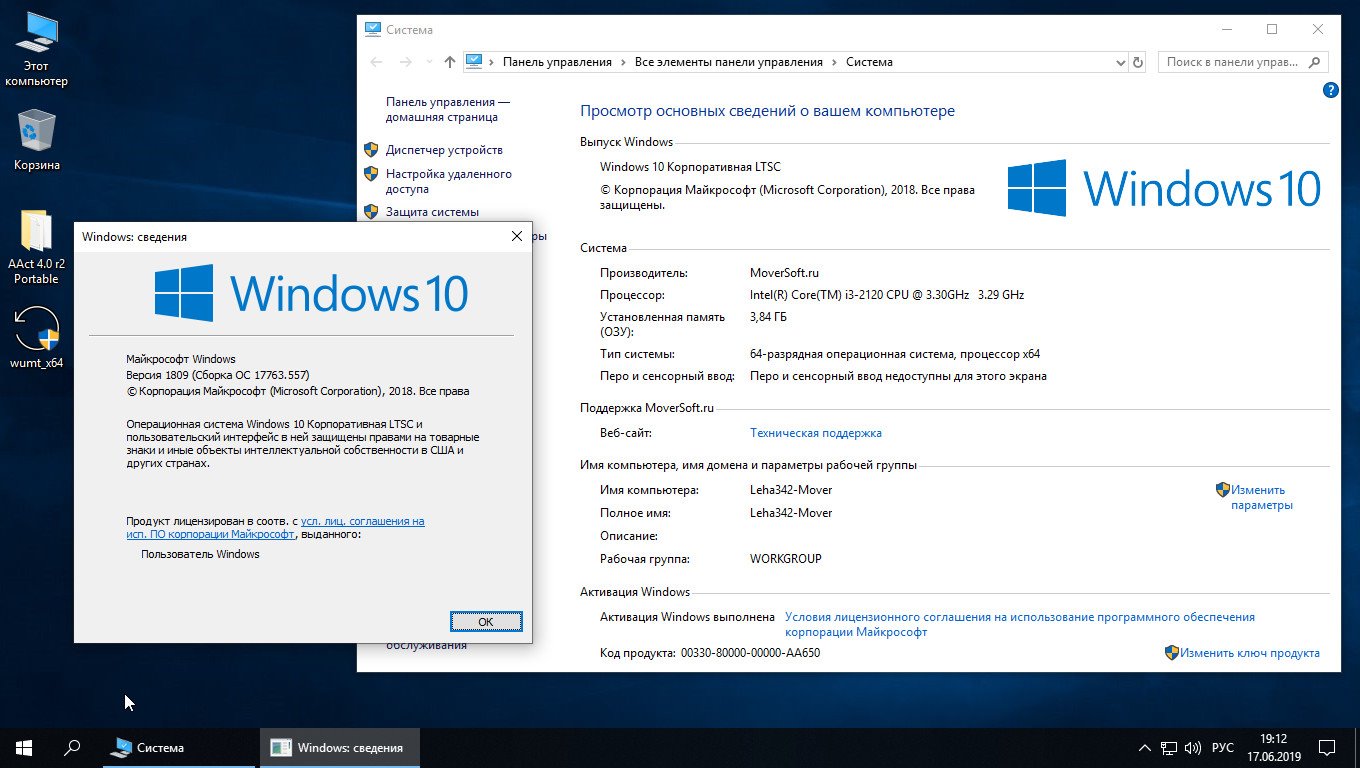This screenshot has width=1360, height=768.
Task: Show hidden tray icons chevron
Action: (x=1145, y=748)
